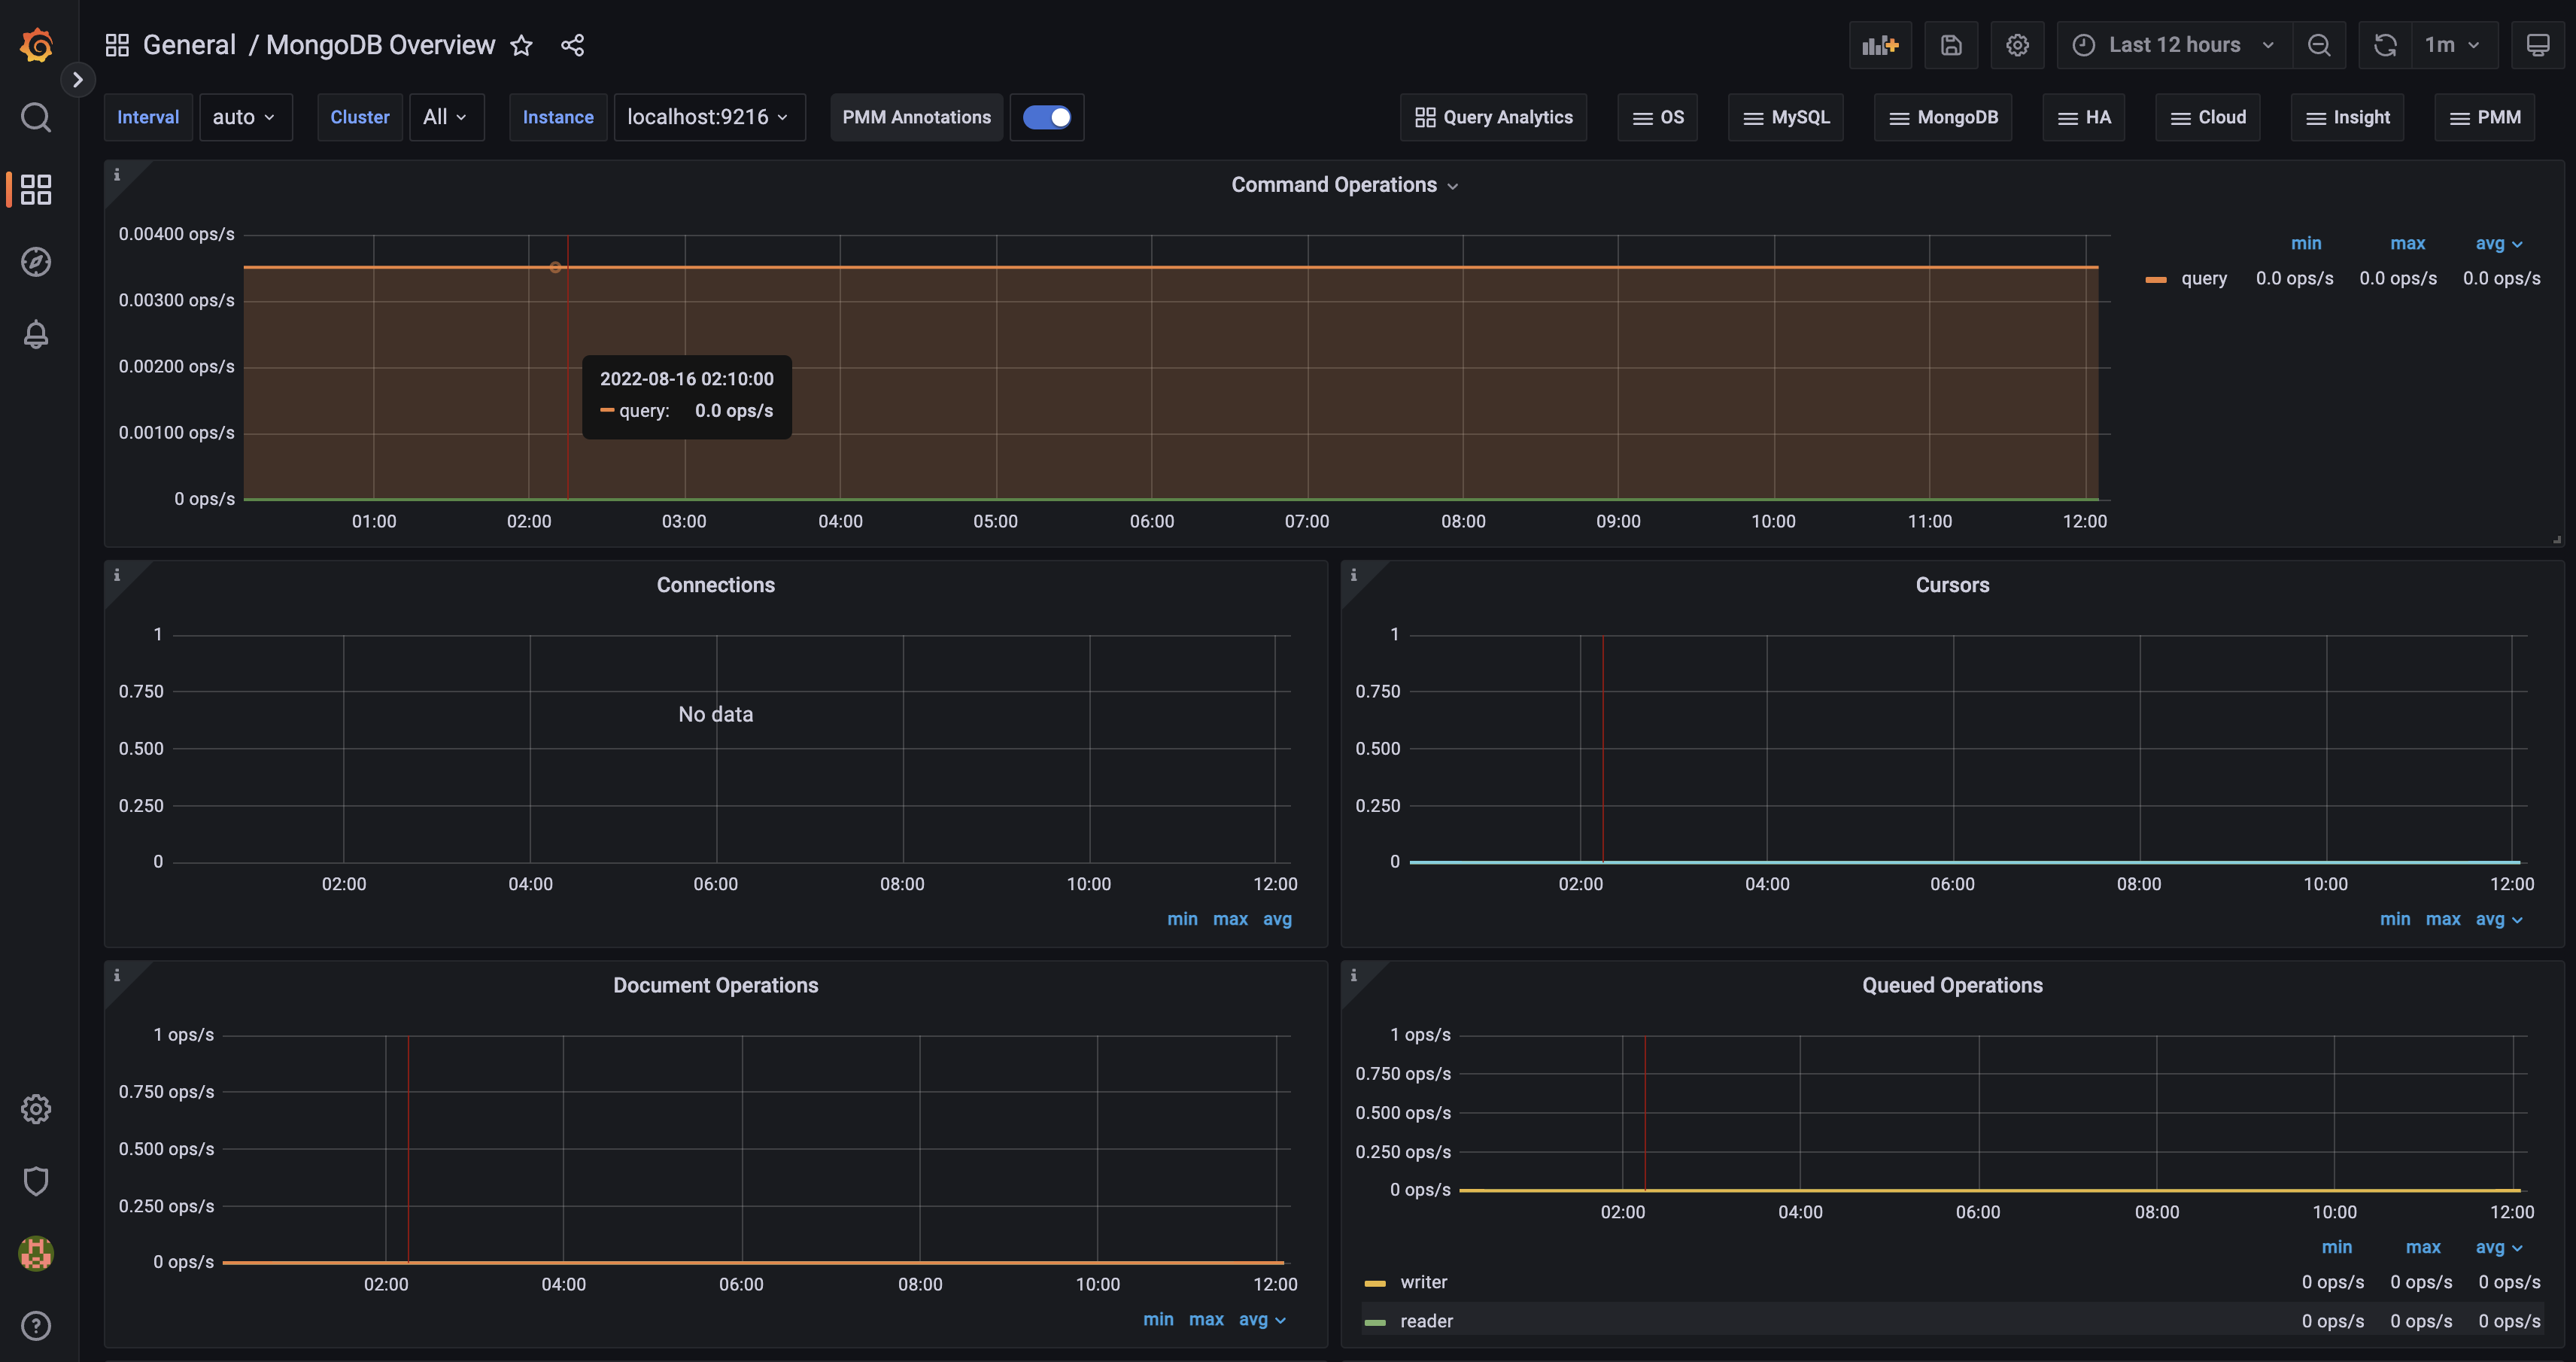Open Last 12 hours time range selector
This screenshot has width=2576, height=1362.
click(2172, 44)
